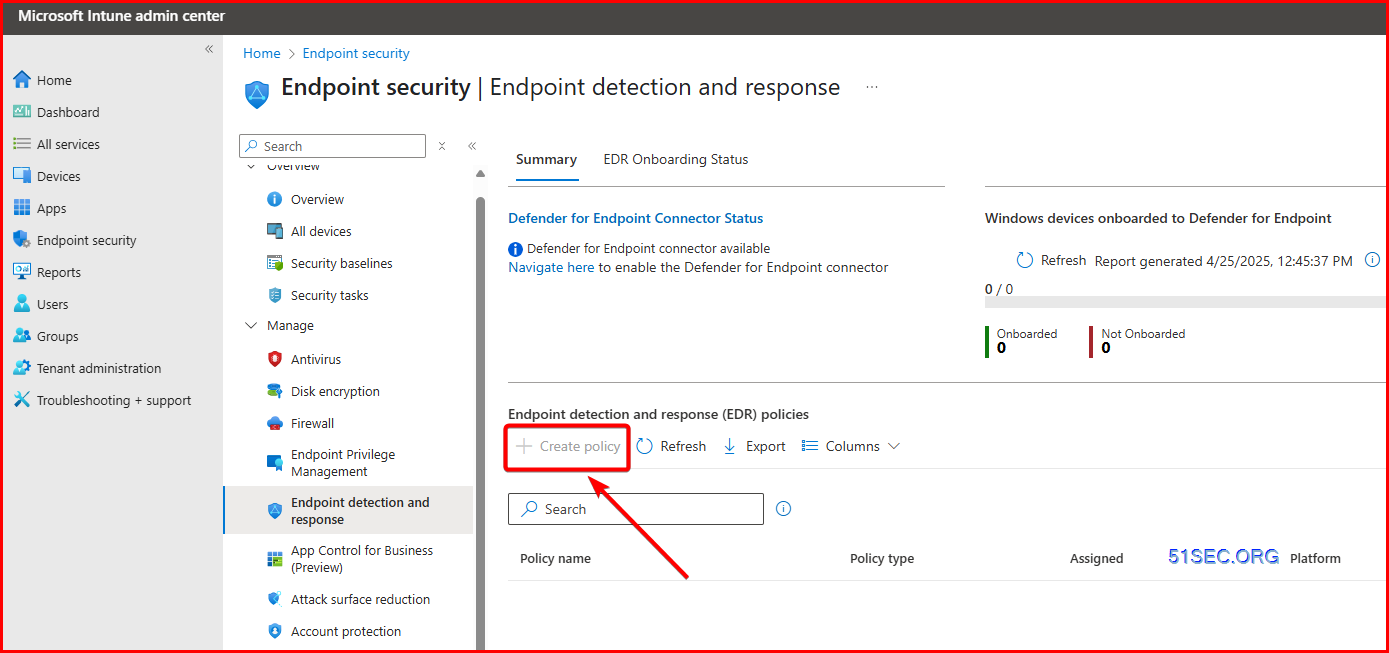Click Home in the breadcrumb

click(262, 53)
